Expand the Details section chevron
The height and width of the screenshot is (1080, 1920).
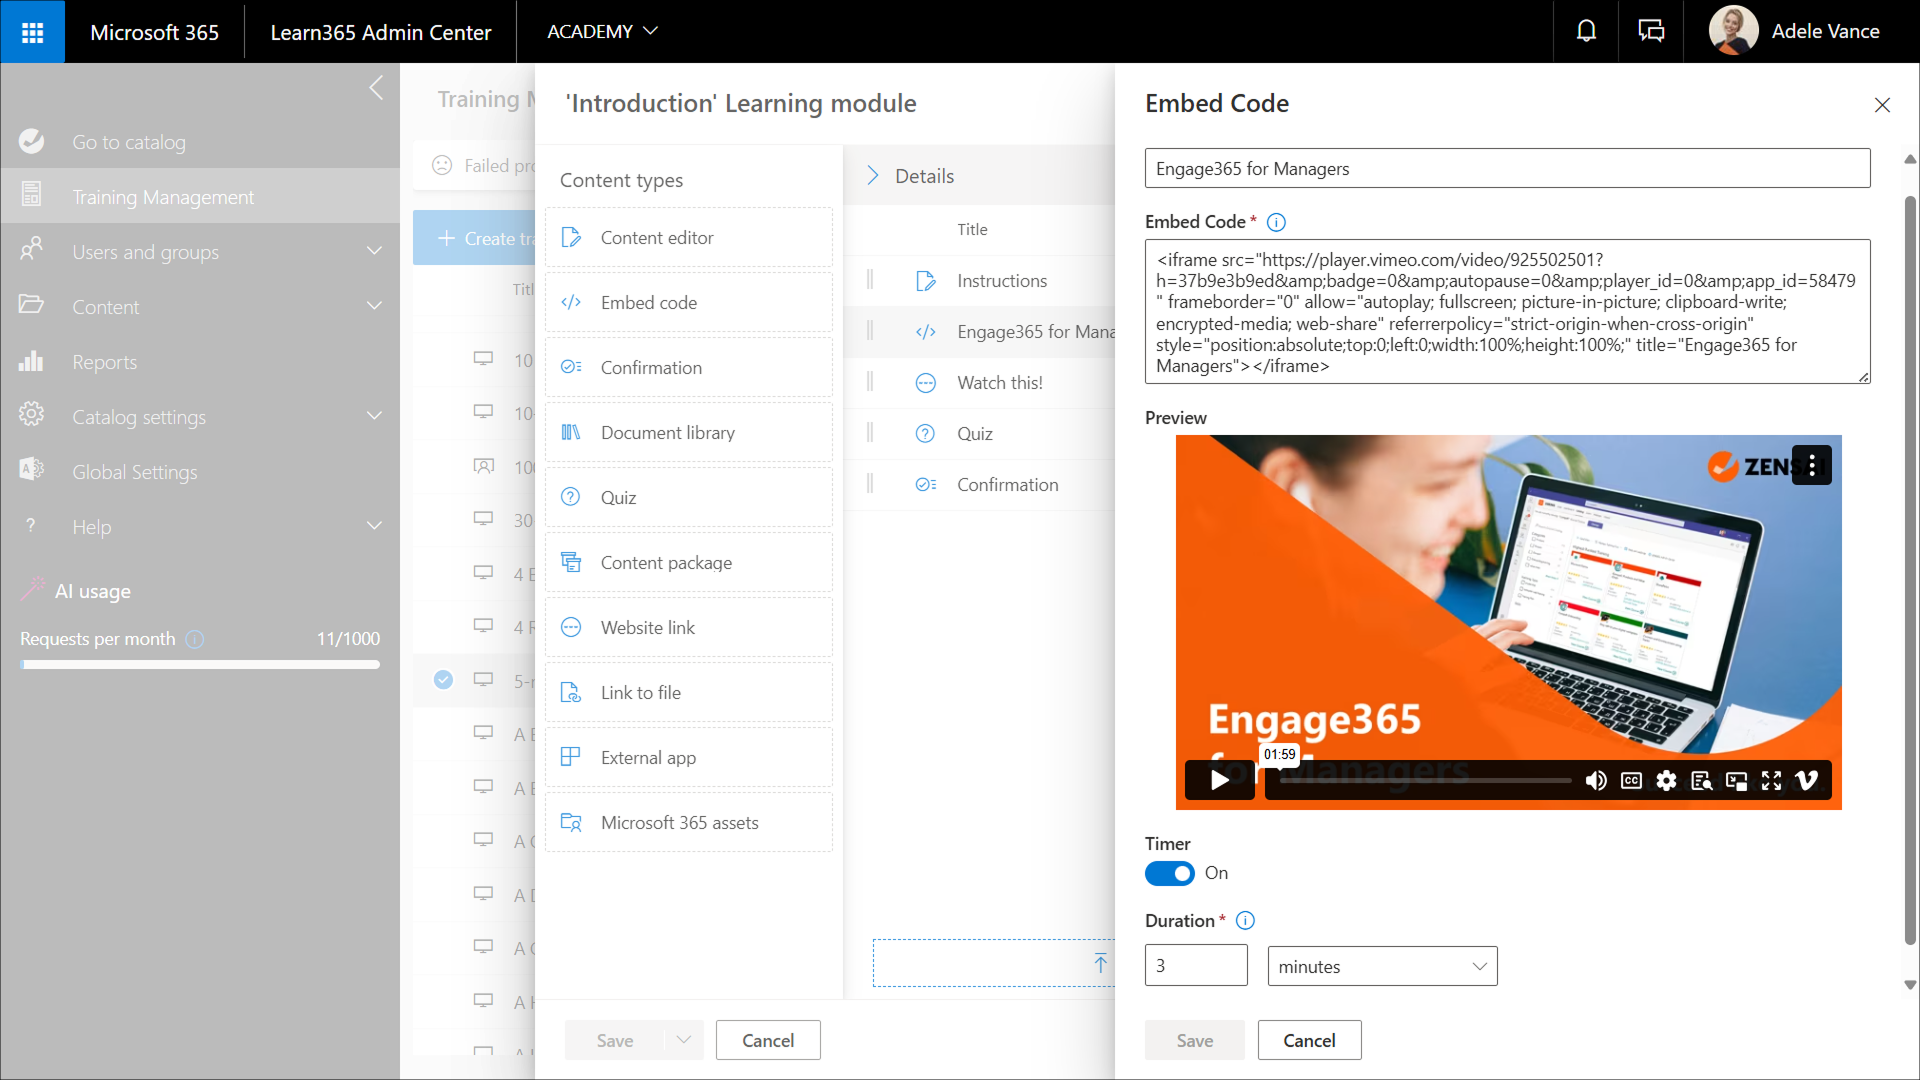[872, 176]
